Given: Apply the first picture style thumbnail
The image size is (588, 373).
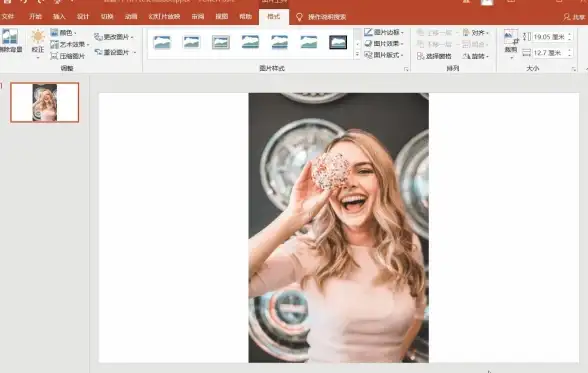Looking at the screenshot, I should tap(162, 42).
